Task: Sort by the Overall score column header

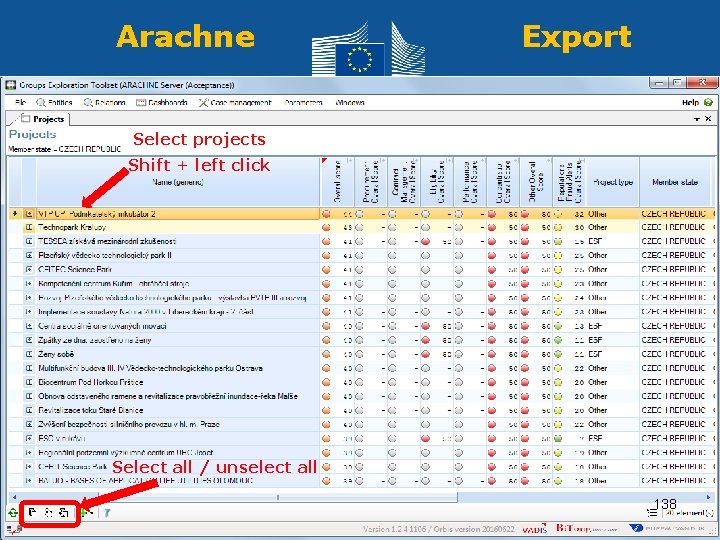Action: click(x=337, y=182)
